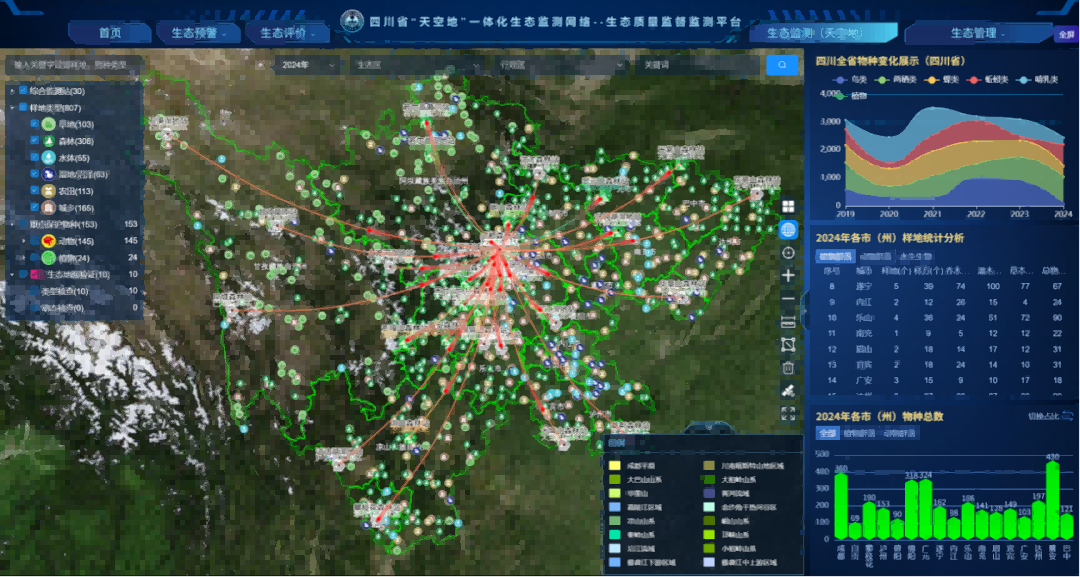Zoom in the map with plus icon
The width and height of the screenshot is (1080, 577).
tap(788, 275)
